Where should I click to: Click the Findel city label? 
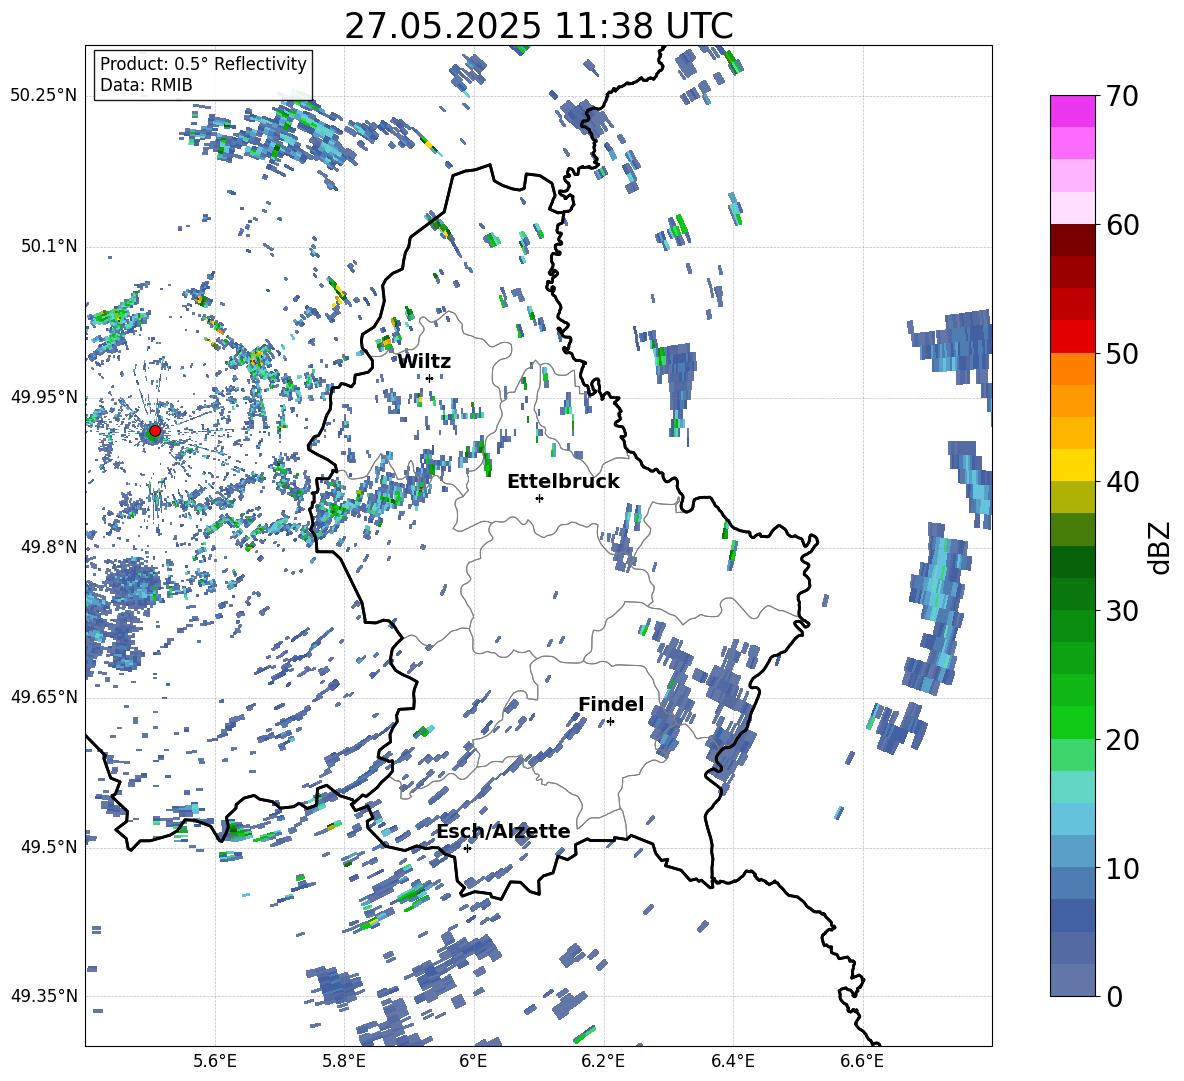pyautogui.click(x=611, y=704)
